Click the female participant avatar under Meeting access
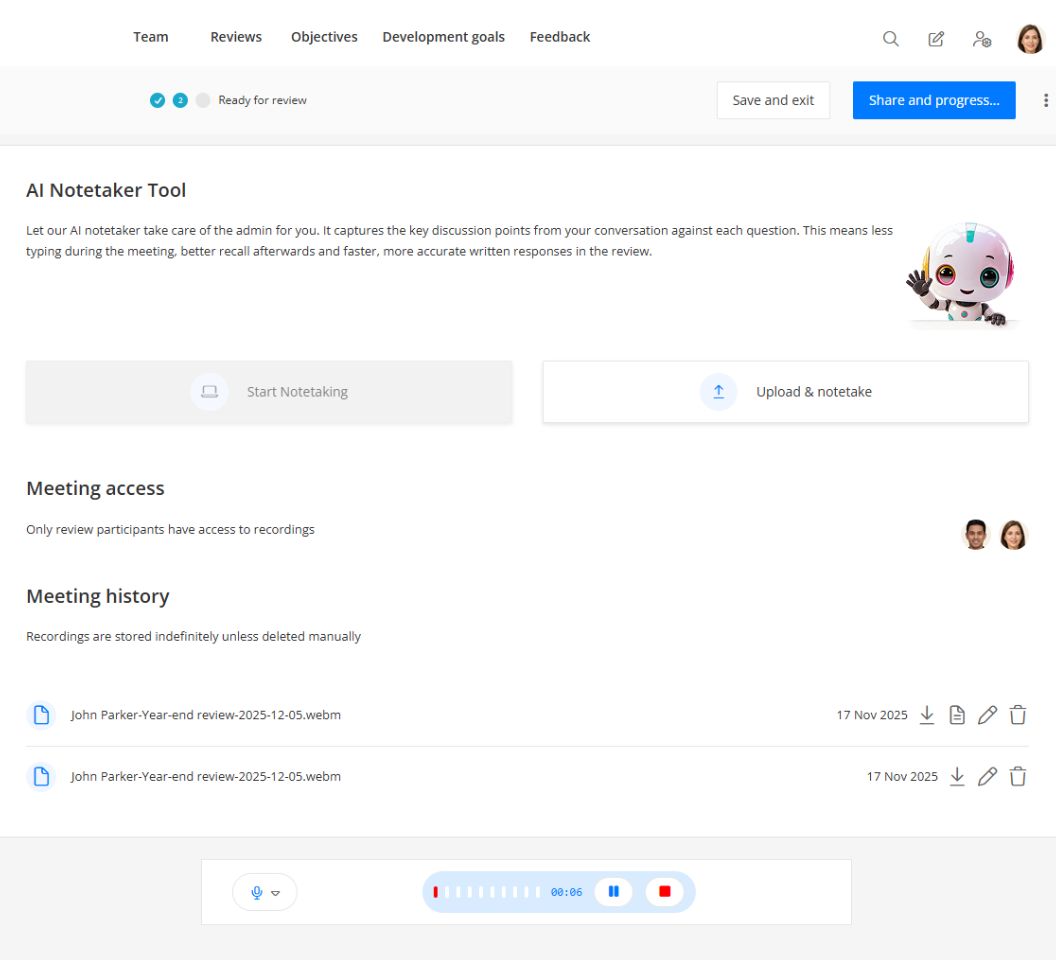This screenshot has width=1056, height=960. (x=1013, y=535)
